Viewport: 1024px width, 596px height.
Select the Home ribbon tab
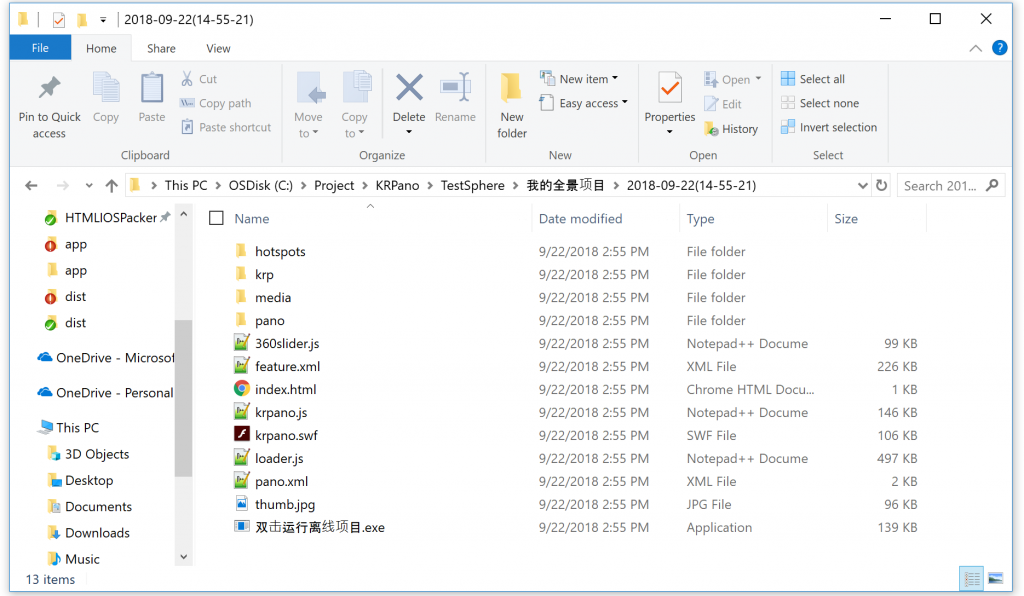coord(101,48)
